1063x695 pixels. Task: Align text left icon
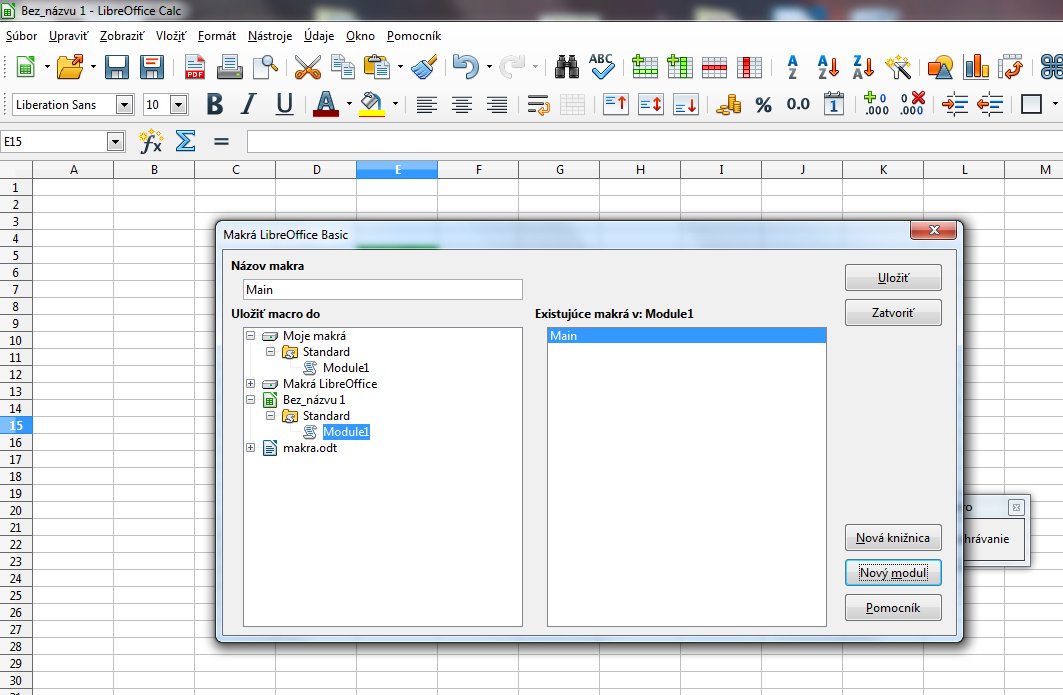tap(426, 104)
